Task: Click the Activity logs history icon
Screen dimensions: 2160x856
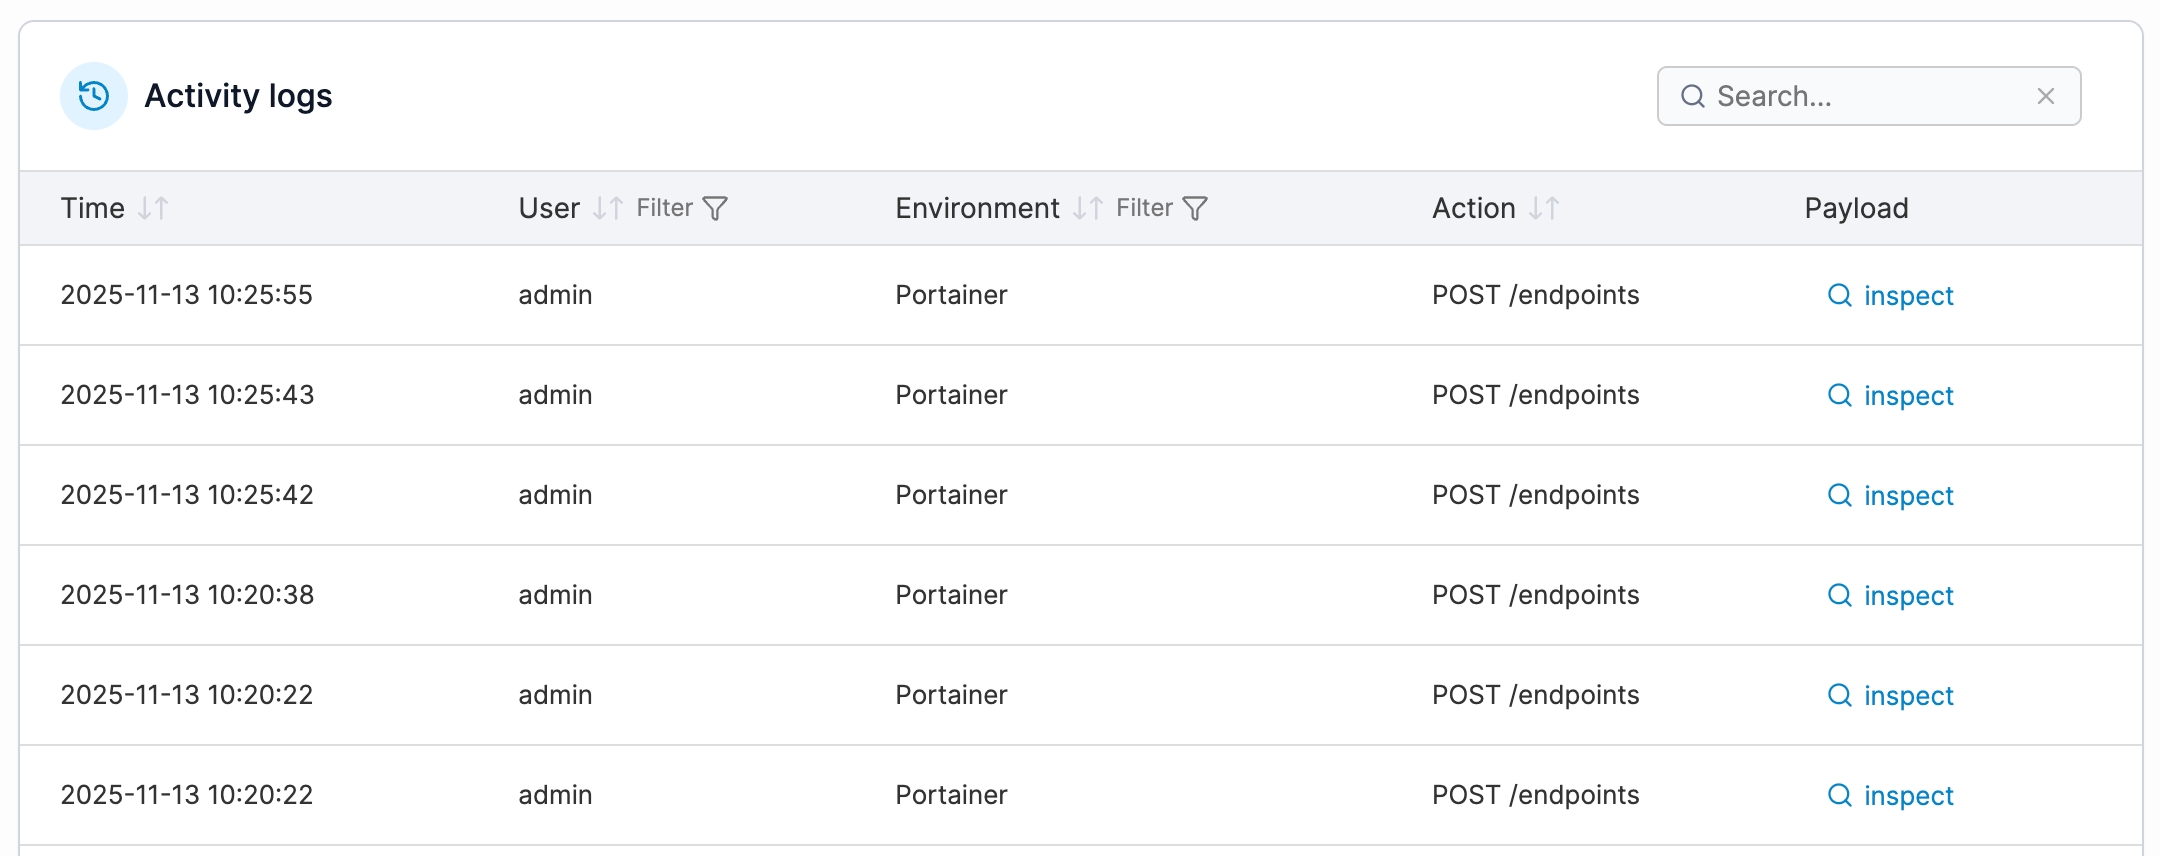Action: pyautogui.click(x=94, y=96)
